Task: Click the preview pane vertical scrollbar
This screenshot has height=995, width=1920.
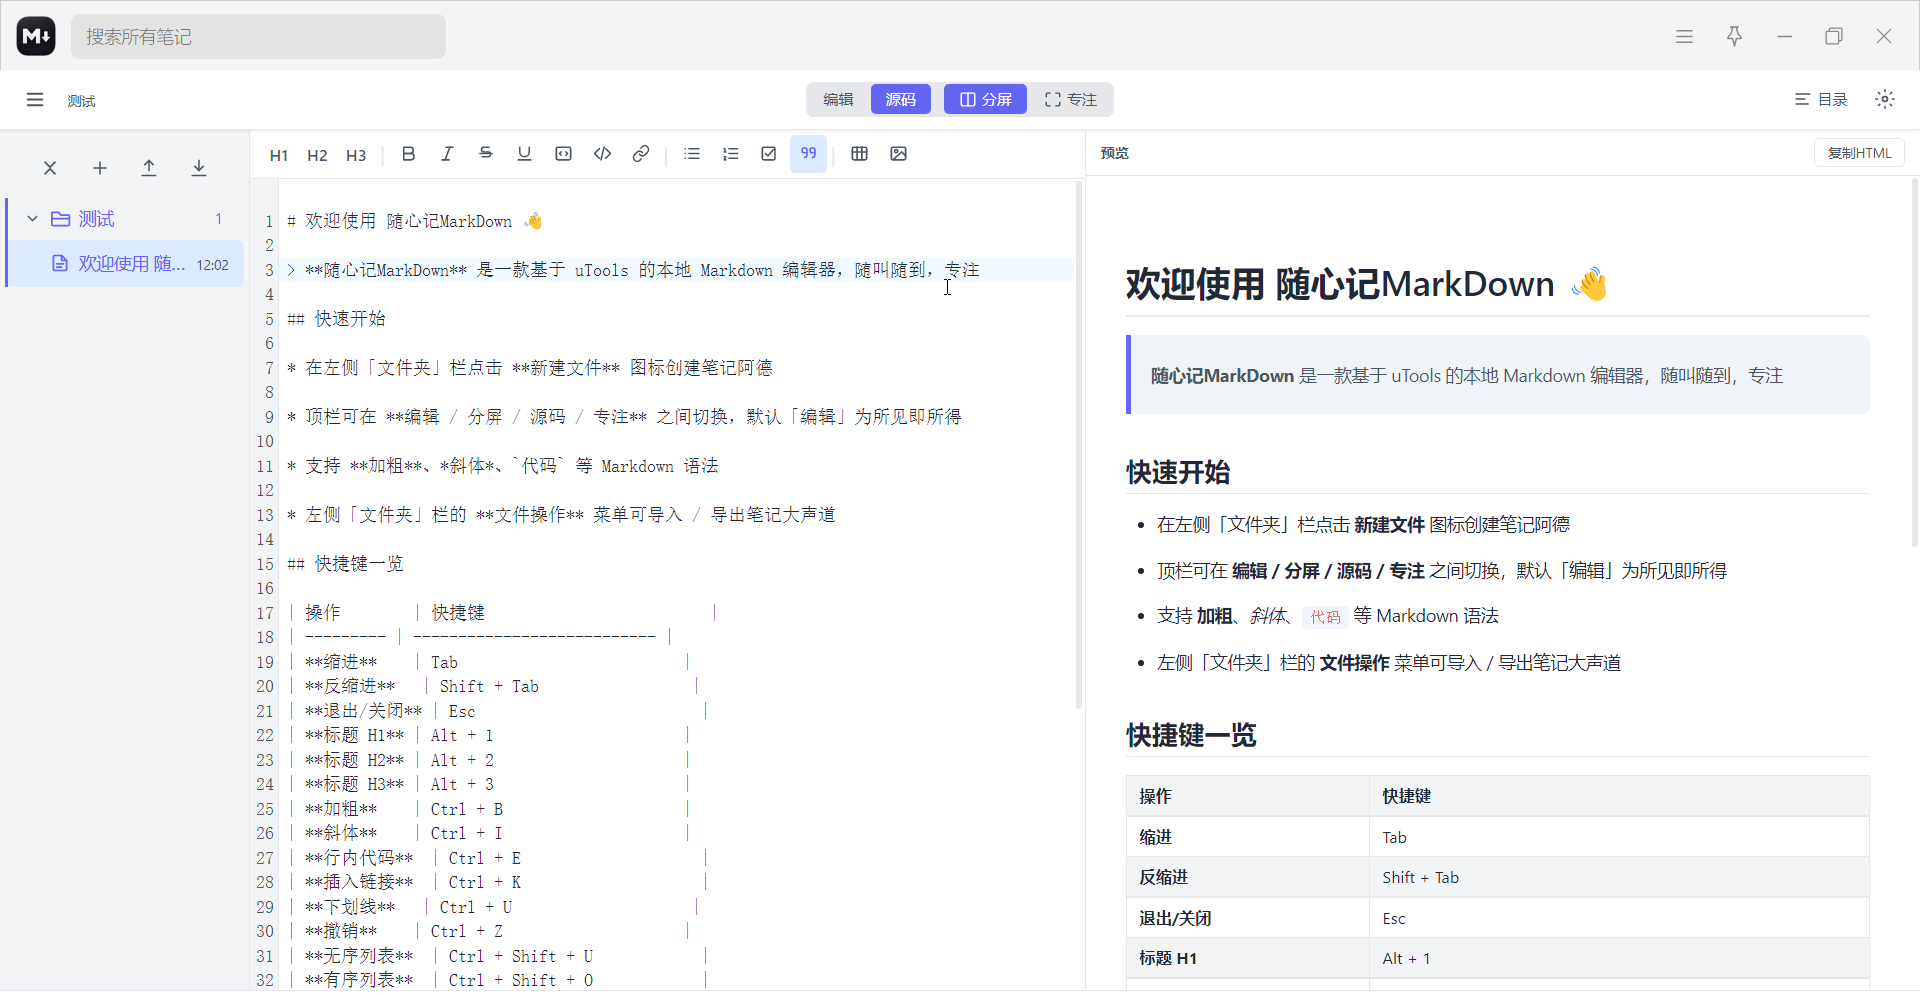Action: click(1915, 362)
